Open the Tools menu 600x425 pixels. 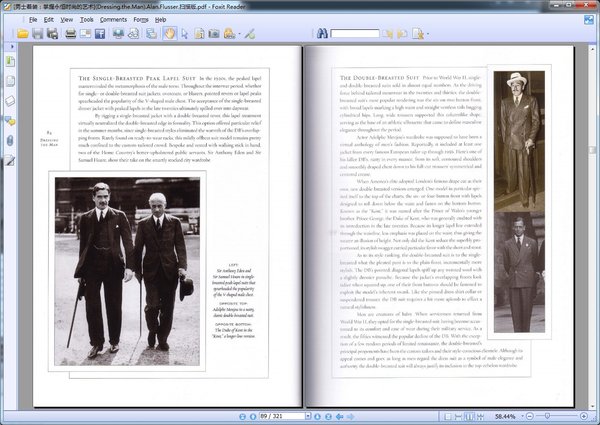pos(87,19)
